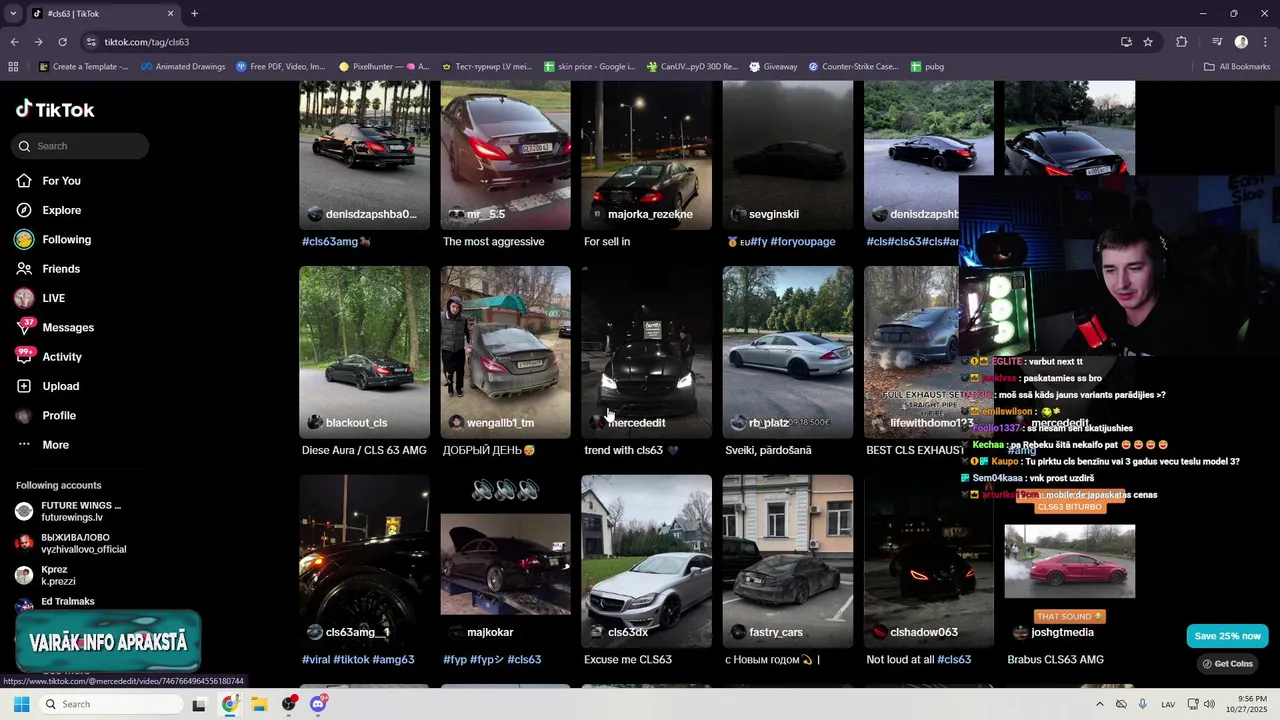The image size is (1280, 720).
Task: Open the Windows Start menu
Action: pos(21,704)
